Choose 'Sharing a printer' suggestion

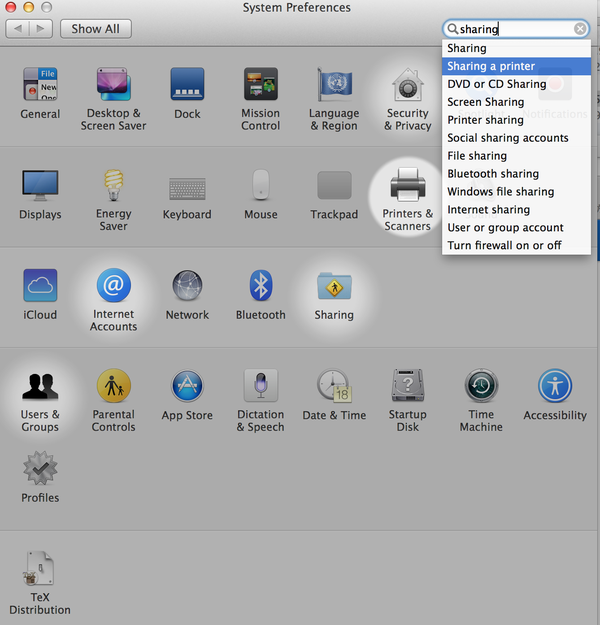click(x=516, y=66)
